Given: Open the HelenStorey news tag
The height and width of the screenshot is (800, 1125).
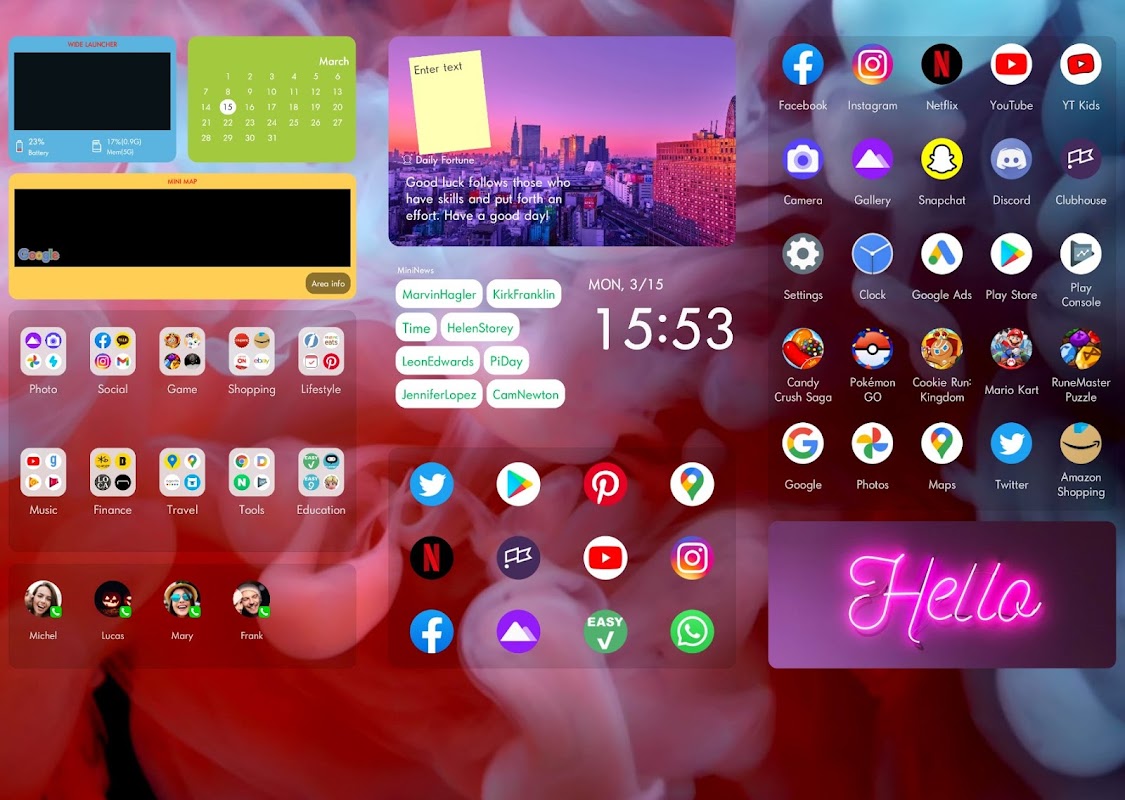Looking at the screenshot, I should [x=480, y=328].
